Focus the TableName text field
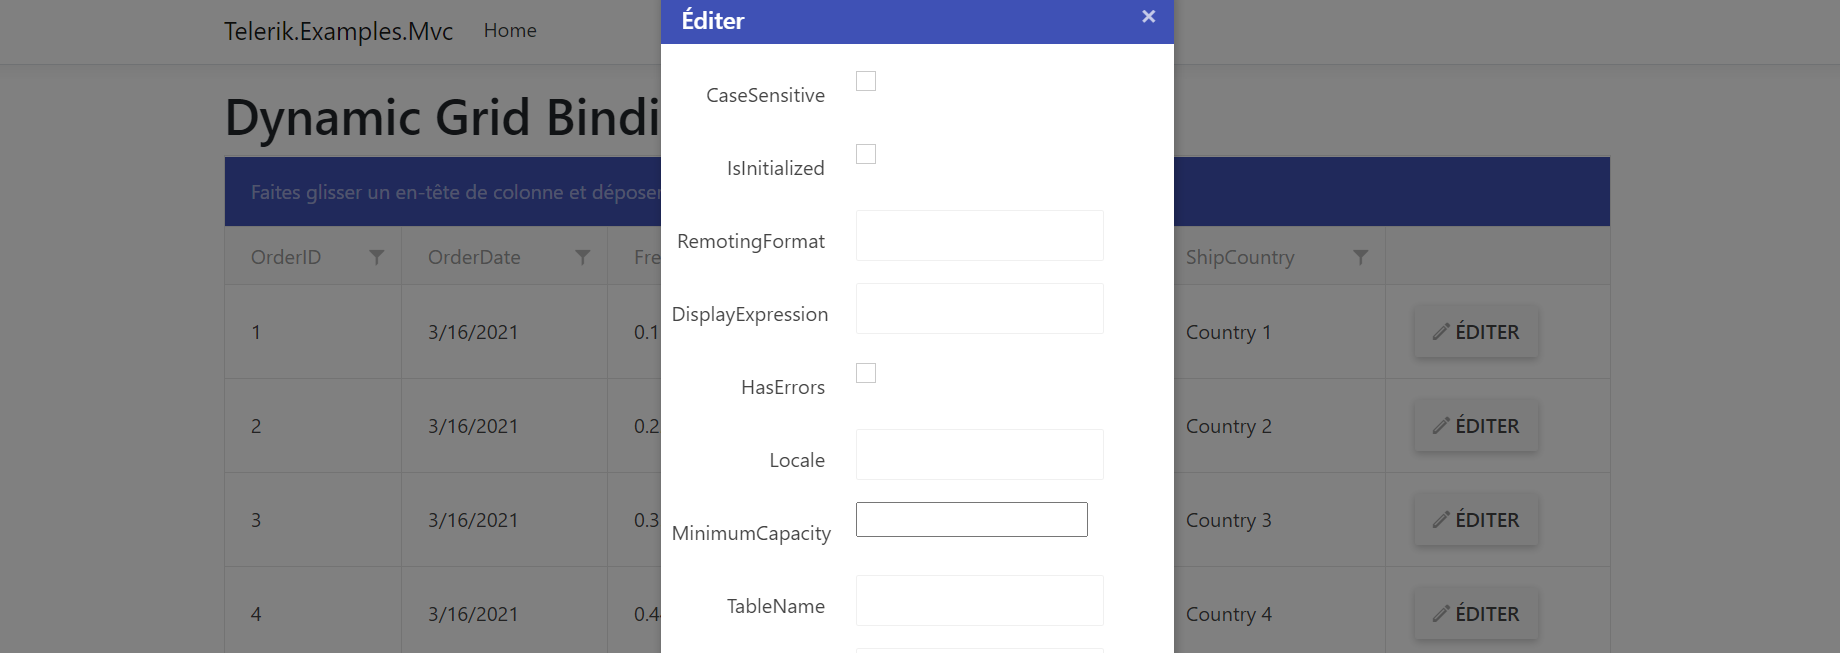The height and width of the screenshot is (653, 1840). coord(979,601)
